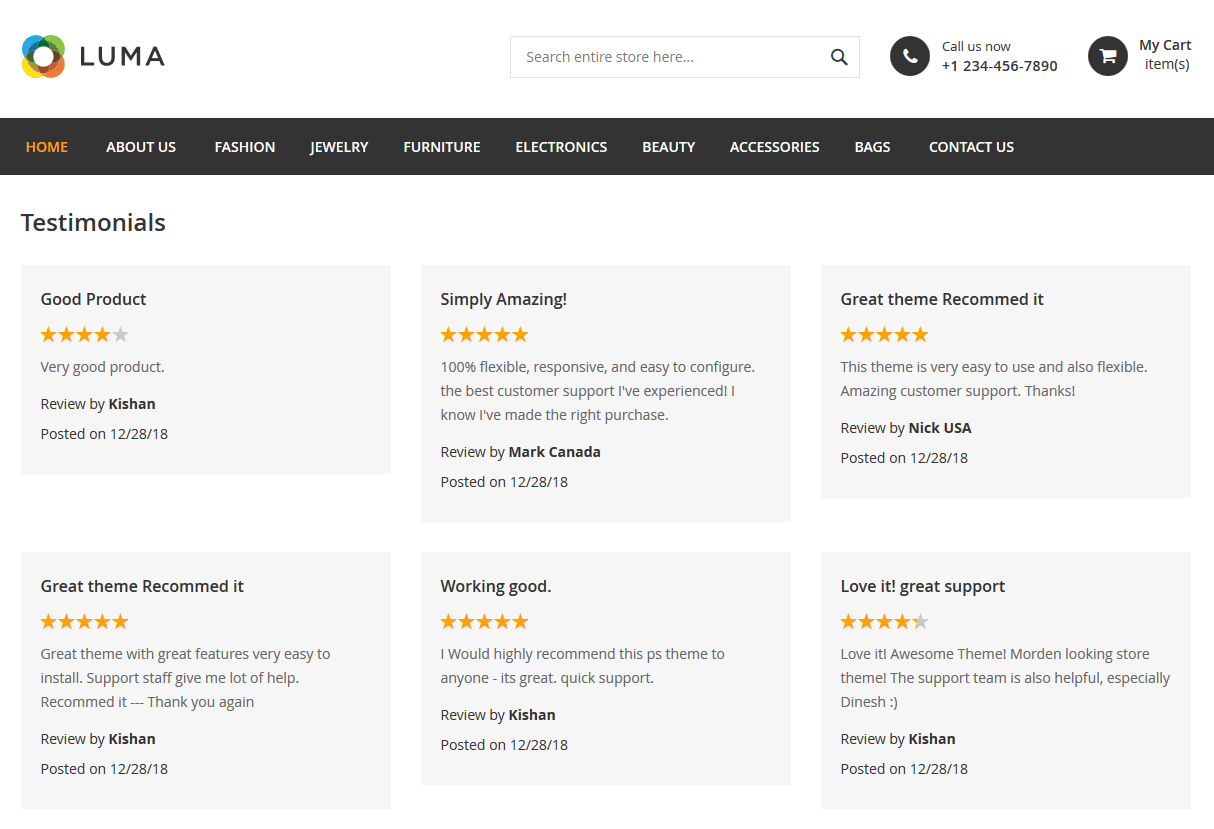Click star rating on Good Product review

click(85, 335)
